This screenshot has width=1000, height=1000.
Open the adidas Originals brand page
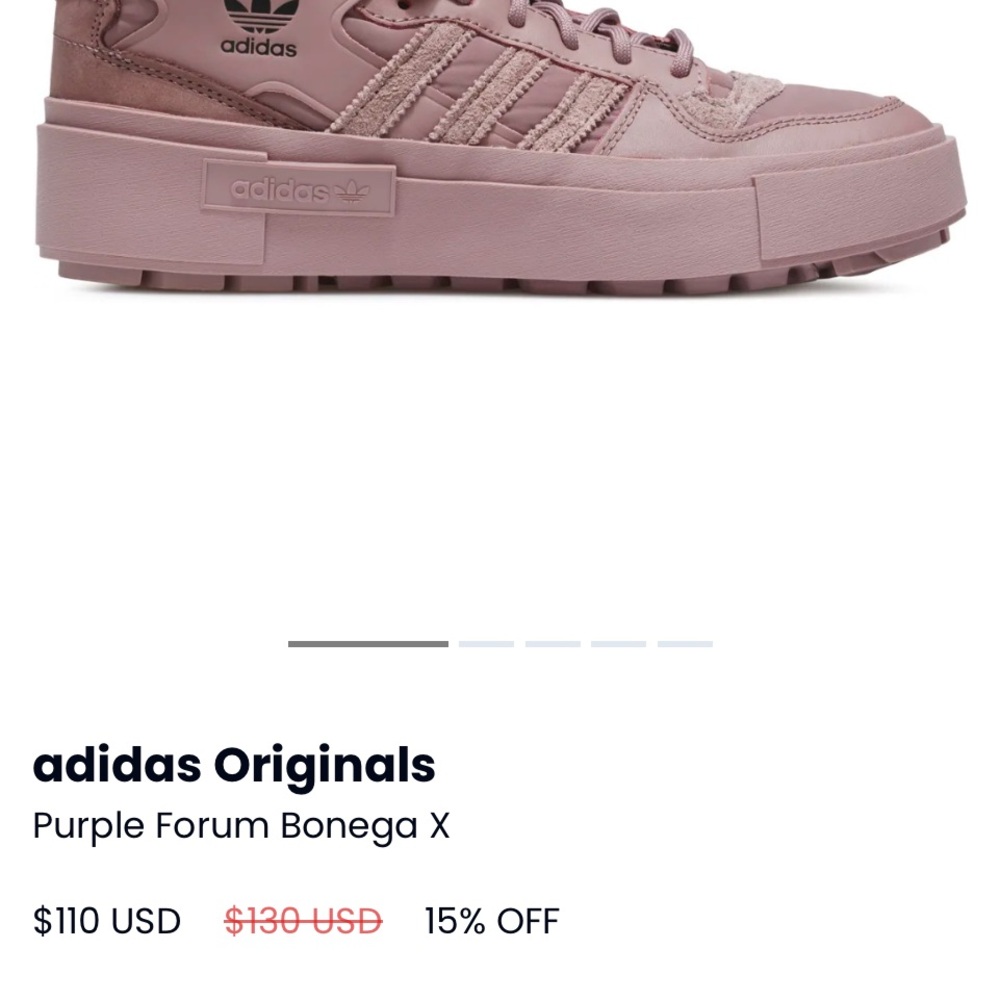click(236, 765)
